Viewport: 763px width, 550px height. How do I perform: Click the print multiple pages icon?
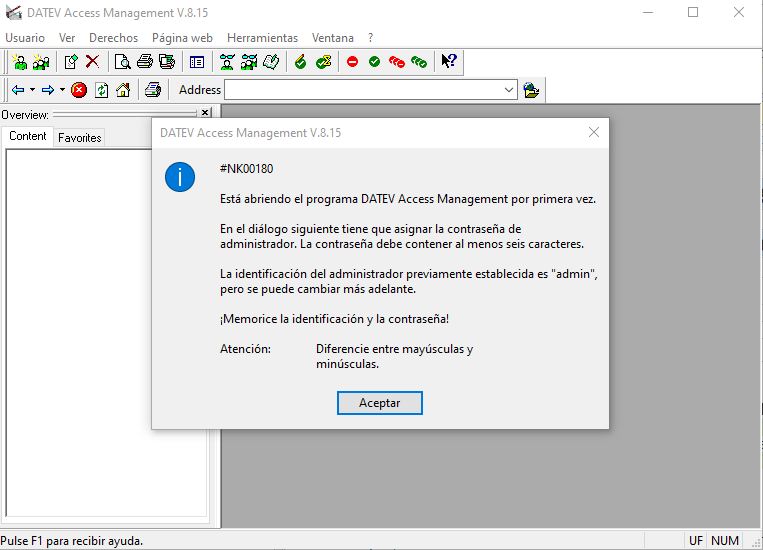[167, 62]
